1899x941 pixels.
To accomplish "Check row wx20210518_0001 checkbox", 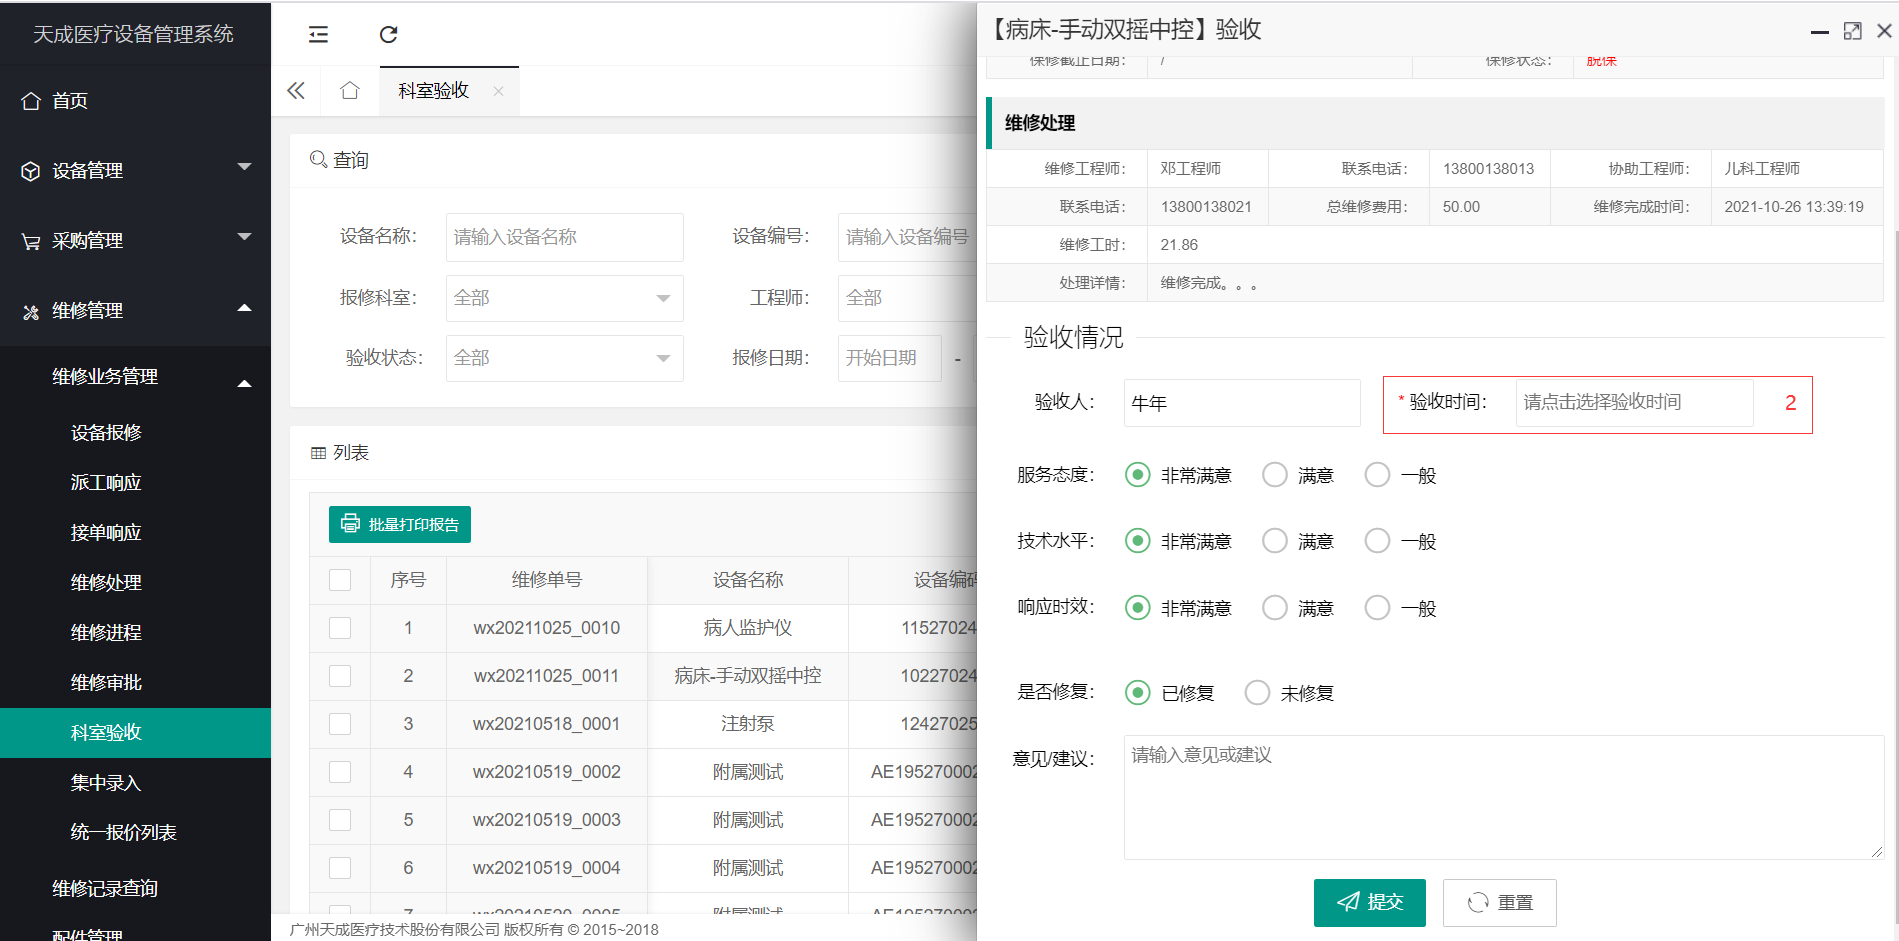I will 340,724.
